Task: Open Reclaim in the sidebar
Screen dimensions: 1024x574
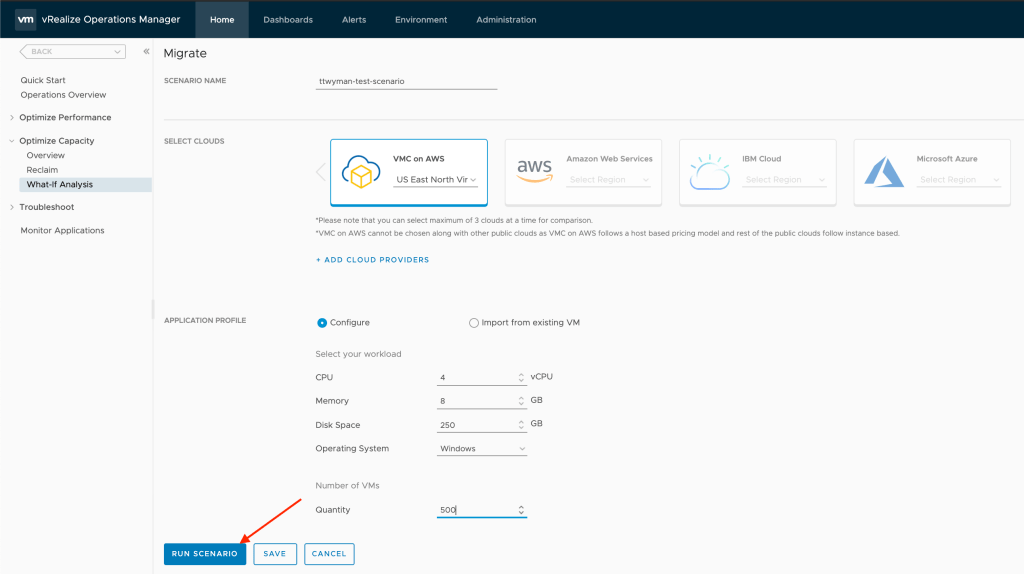Action: coord(42,170)
